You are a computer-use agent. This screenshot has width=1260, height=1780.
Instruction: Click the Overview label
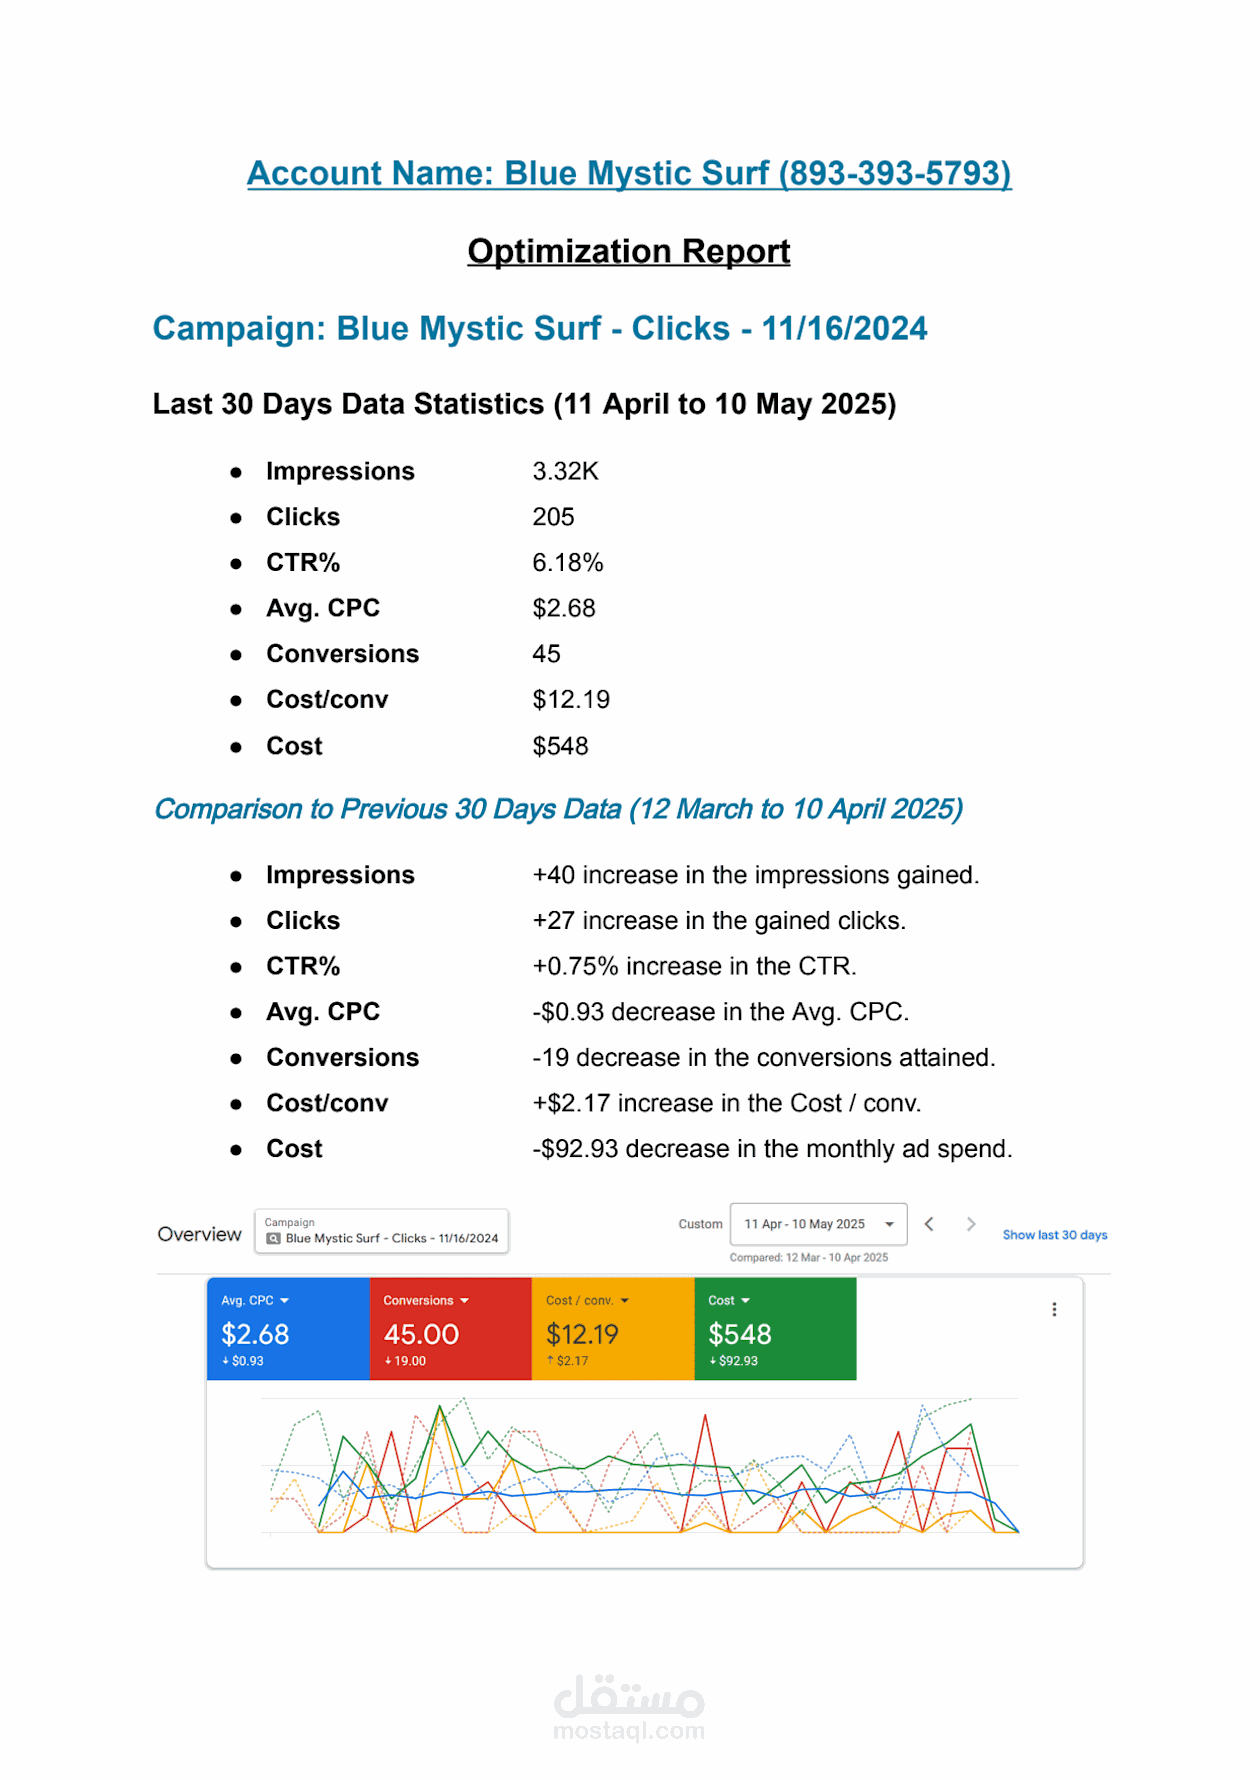coord(199,1234)
